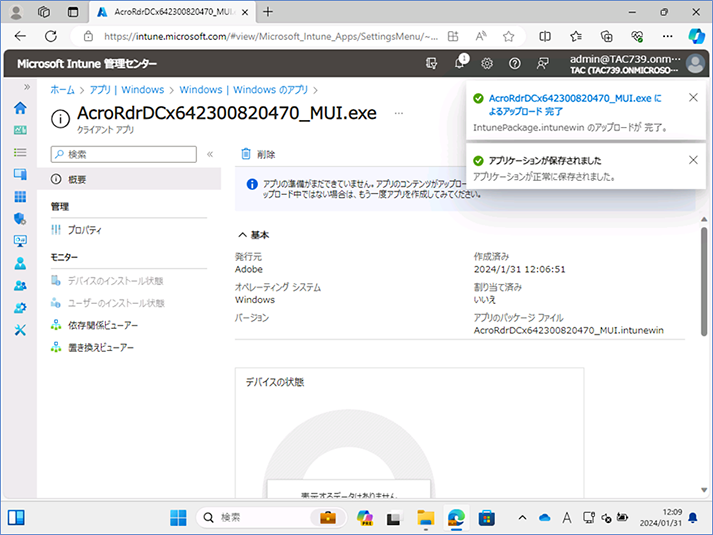The image size is (713, 535).
Task: Open Microsoft Store from taskbar
Action: tap(487, 517)
